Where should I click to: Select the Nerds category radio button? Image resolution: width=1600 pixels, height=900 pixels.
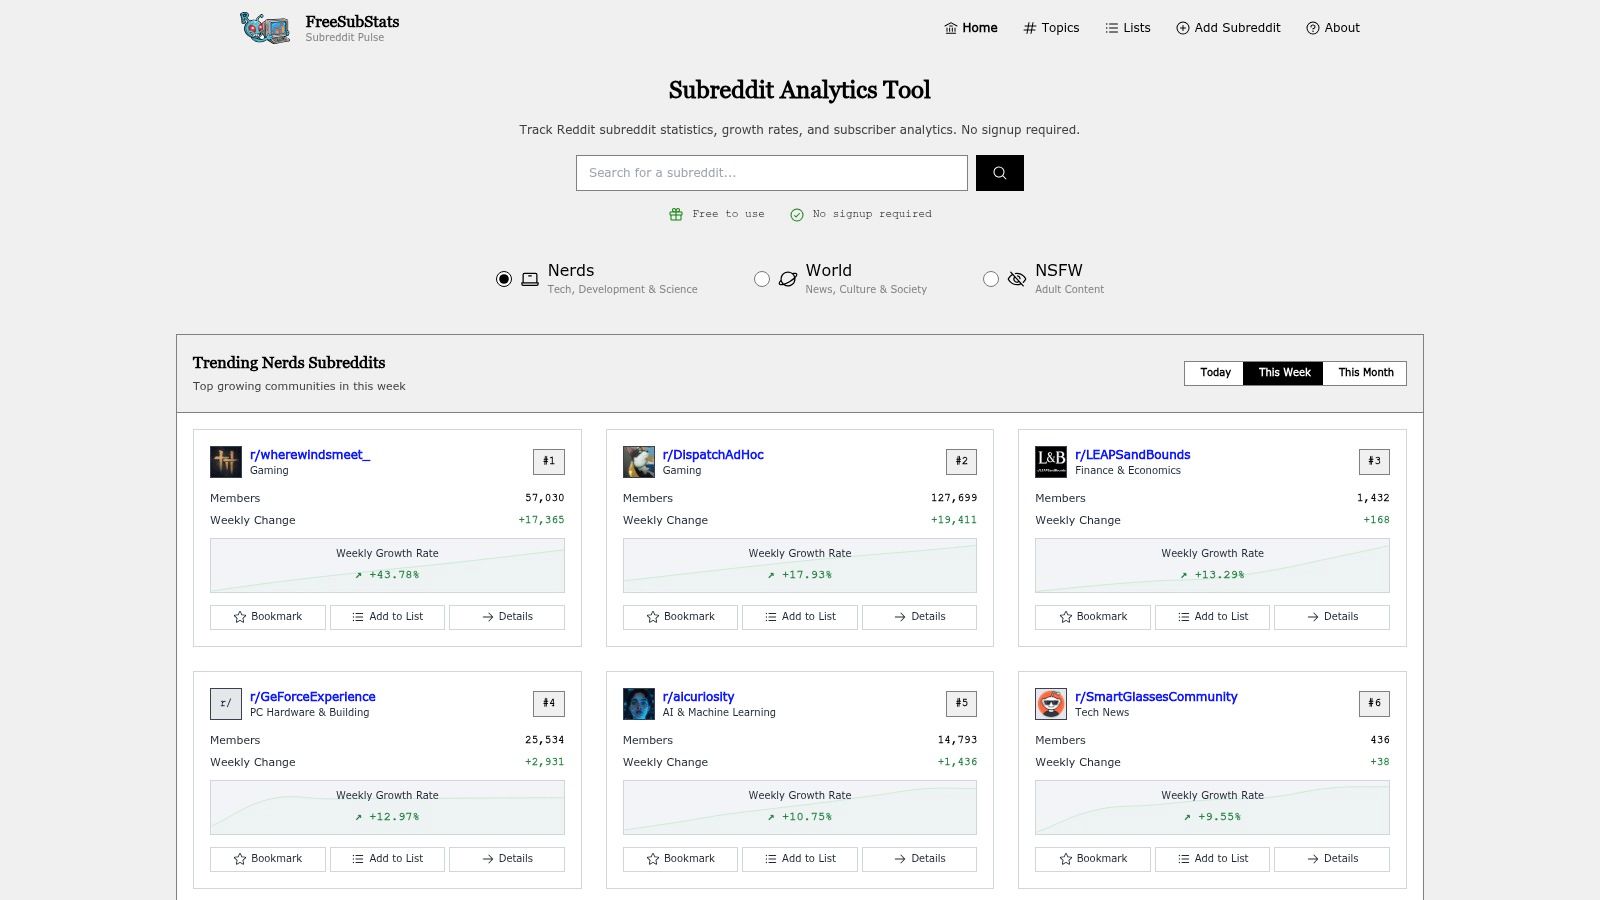504,279
